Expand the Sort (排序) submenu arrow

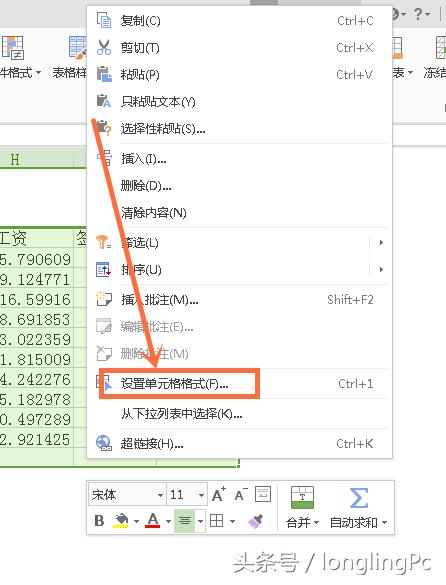coord(381,269)
